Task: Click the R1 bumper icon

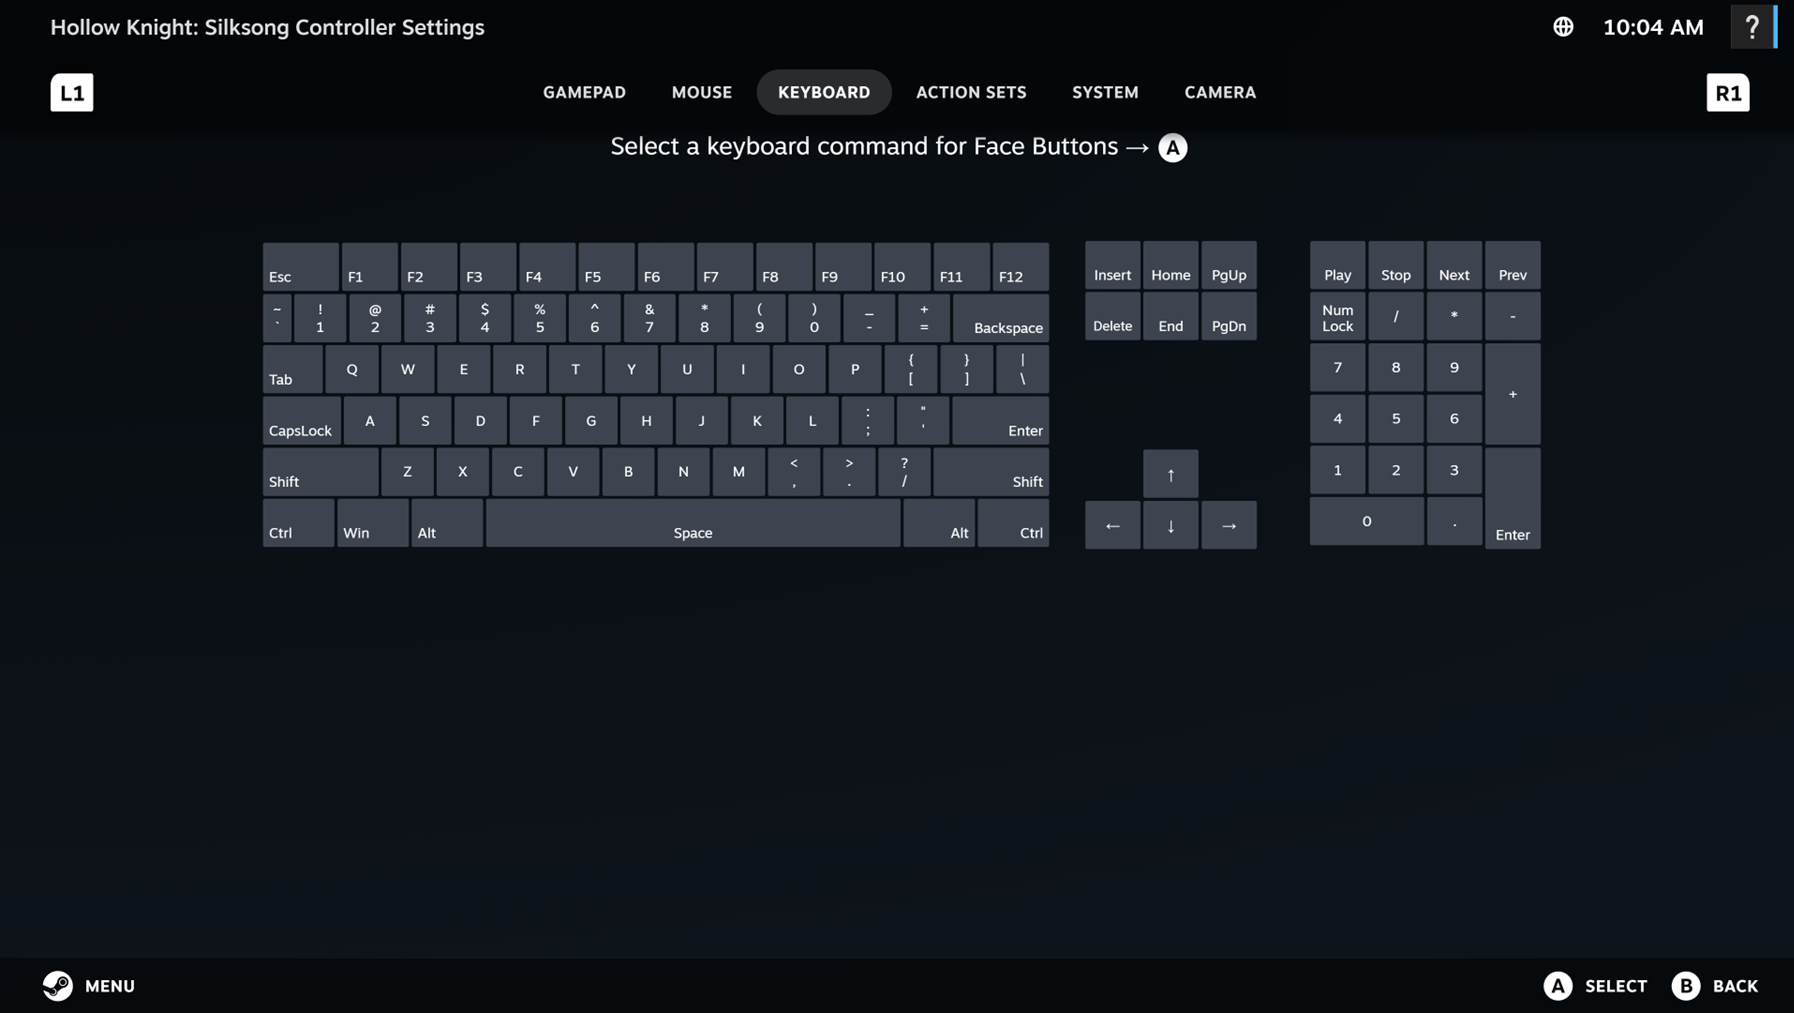Action: (1728, 93)
